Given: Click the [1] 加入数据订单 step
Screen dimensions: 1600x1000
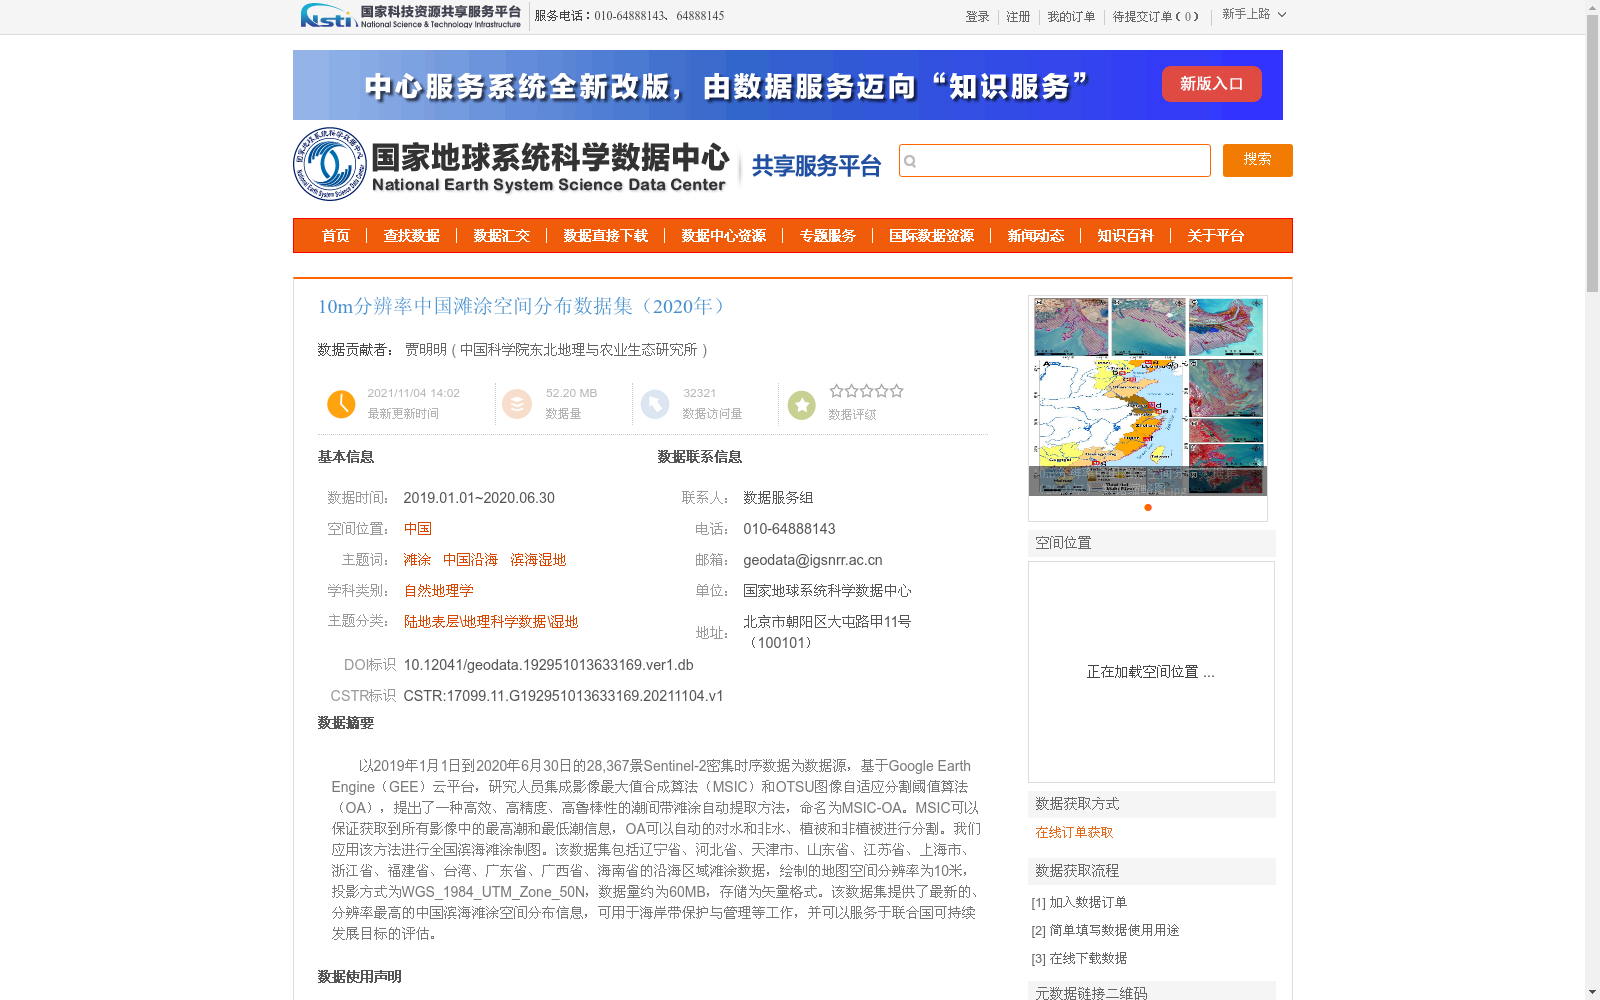Looking at the screenshot, I should click(x=1079, y=902).
